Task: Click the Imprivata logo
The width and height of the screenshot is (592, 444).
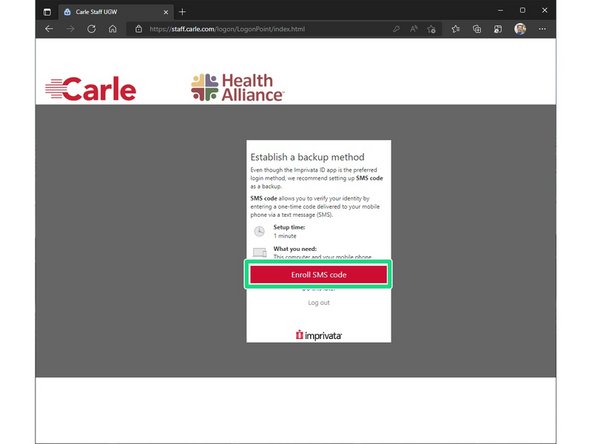Action: (x=319, y=335)
